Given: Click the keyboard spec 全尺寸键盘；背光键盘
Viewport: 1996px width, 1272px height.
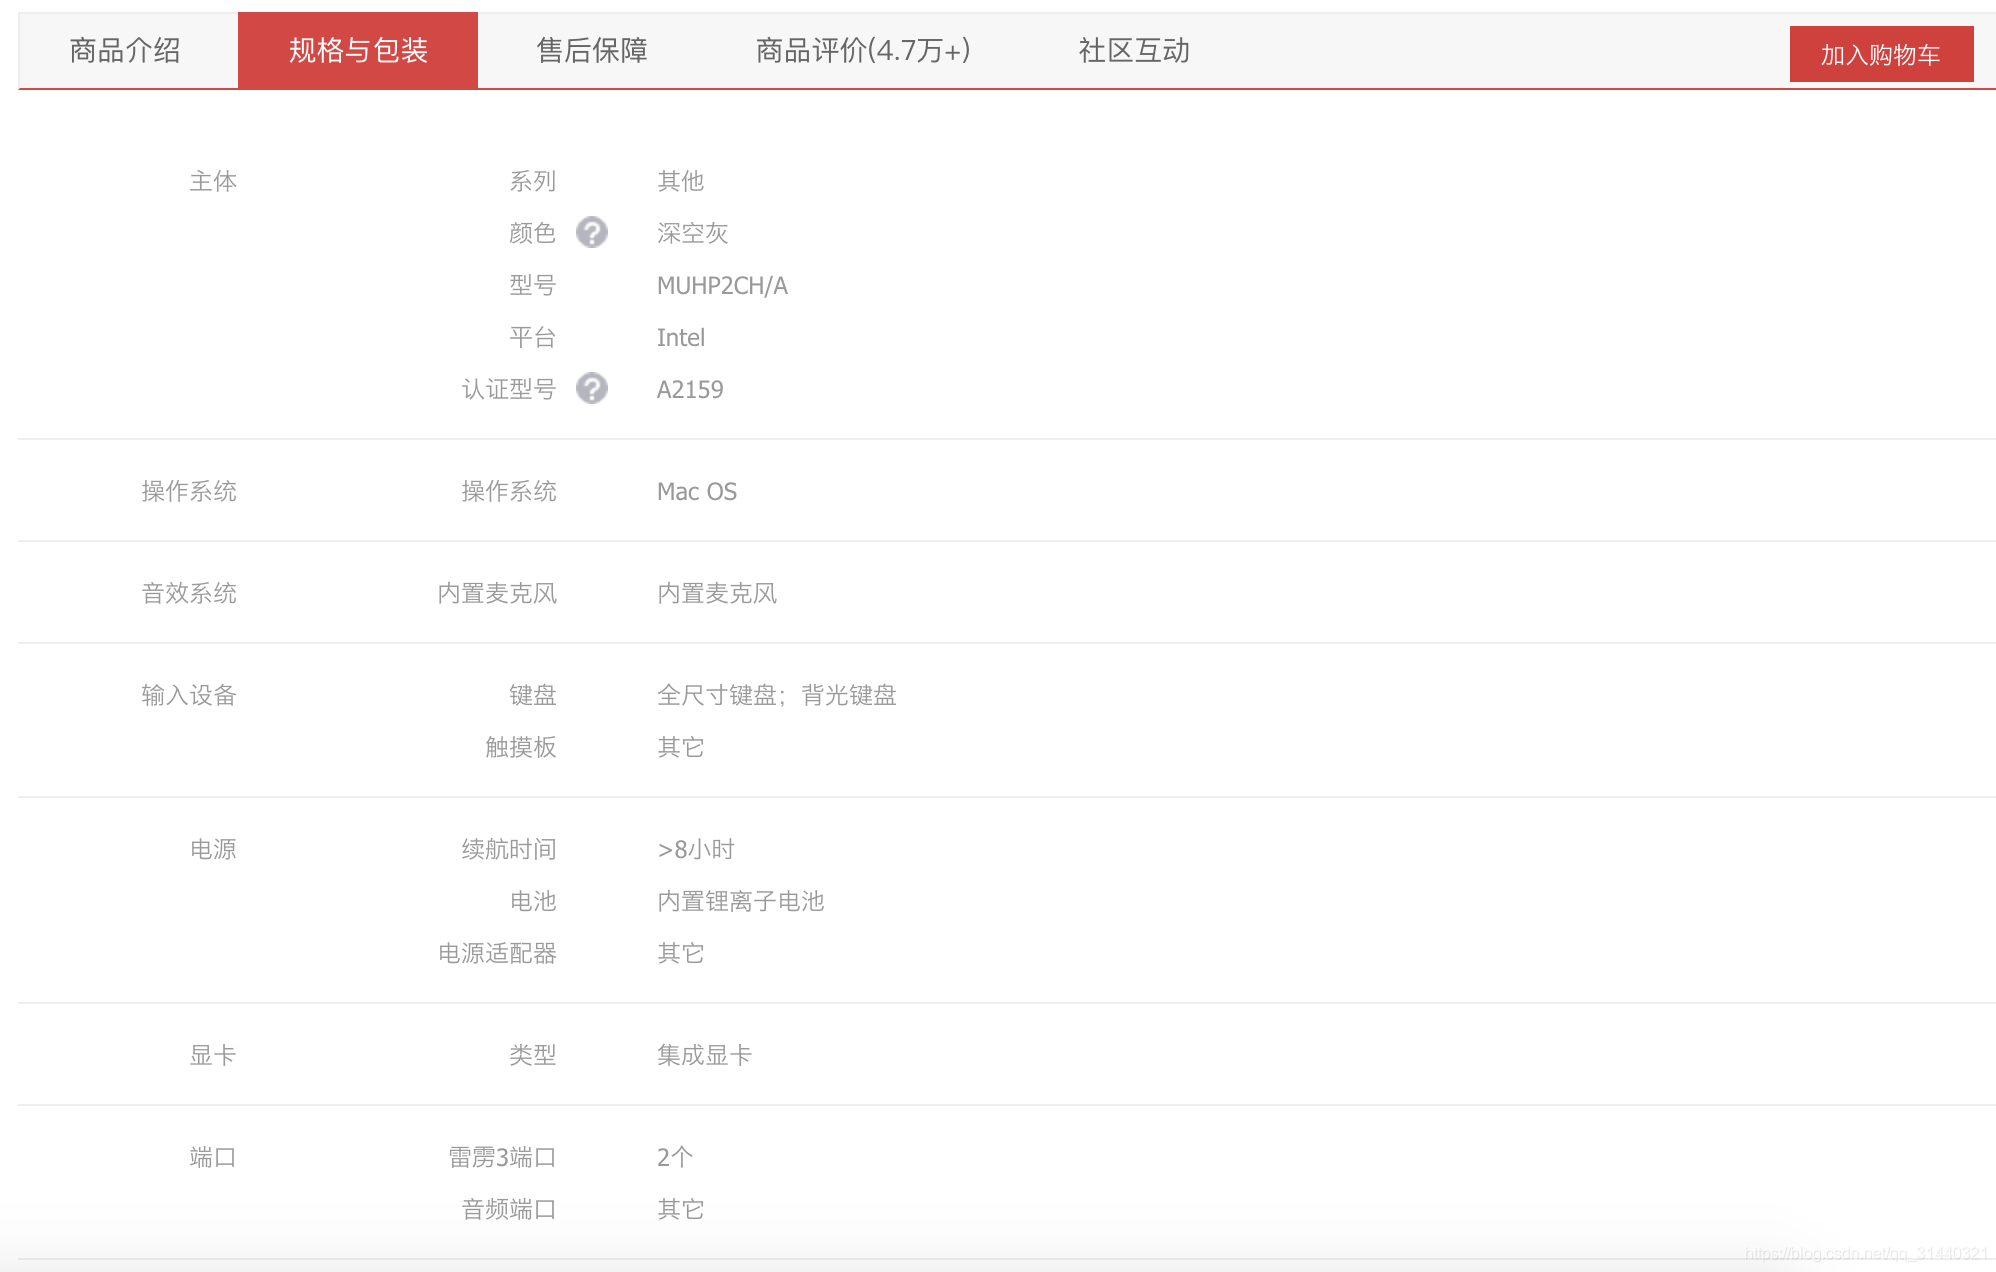Looking at the screenshot, I should [777, 695].
